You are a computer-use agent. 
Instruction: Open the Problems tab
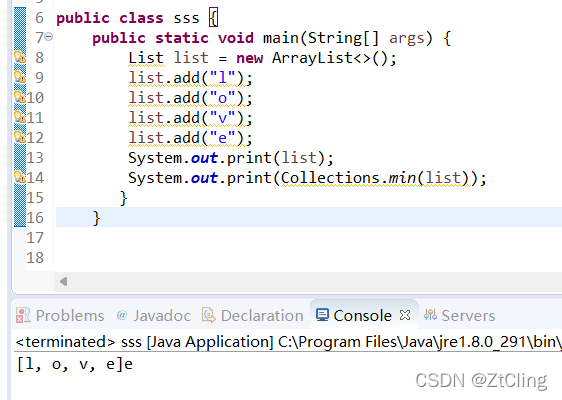[x=60, y=315]
